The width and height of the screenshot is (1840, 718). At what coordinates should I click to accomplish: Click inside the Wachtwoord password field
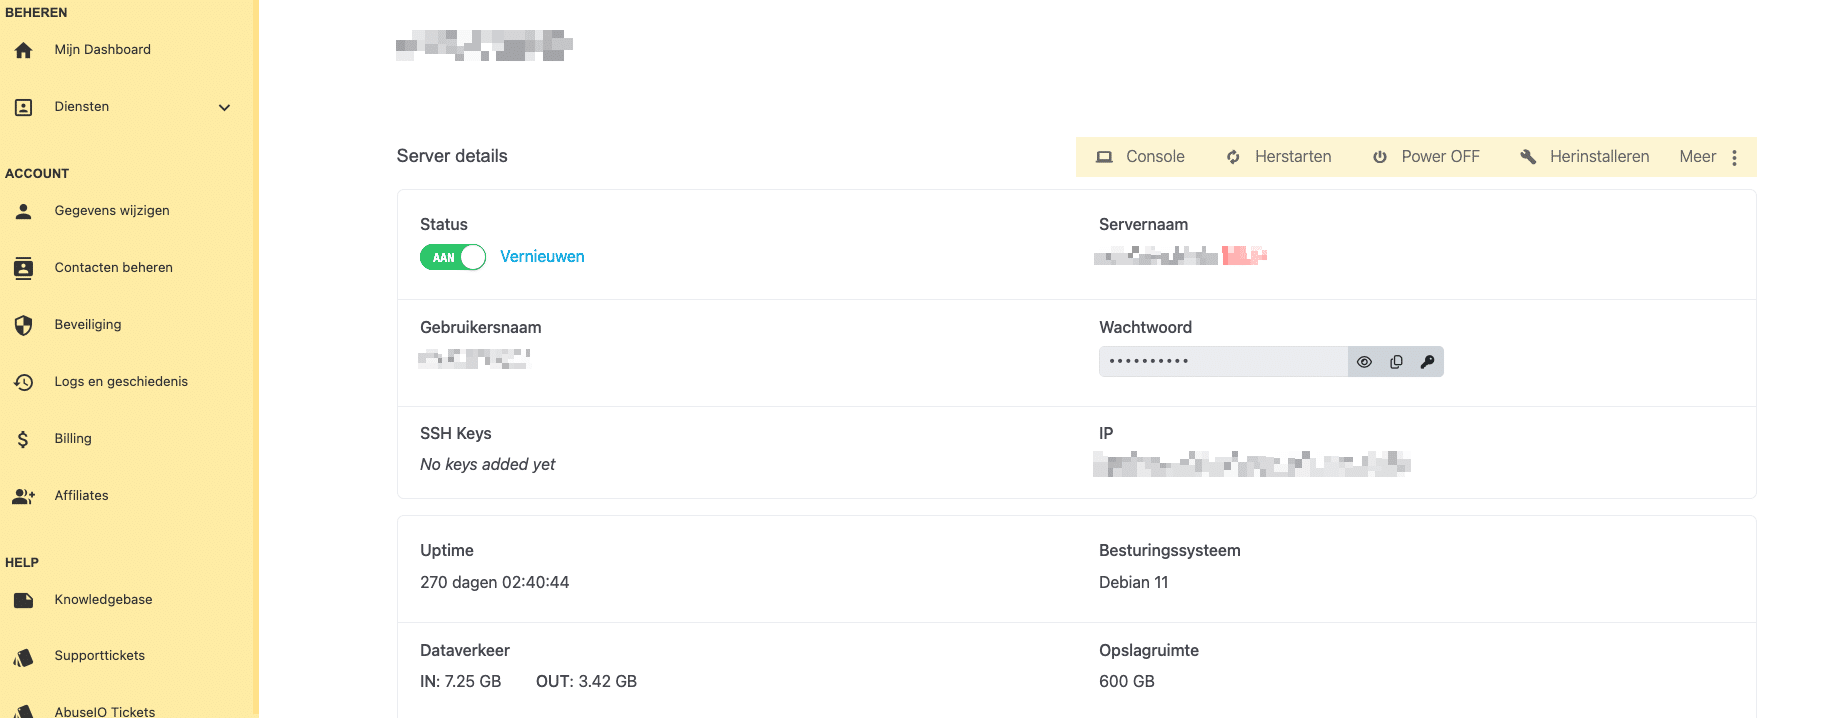pos(1223,362)
